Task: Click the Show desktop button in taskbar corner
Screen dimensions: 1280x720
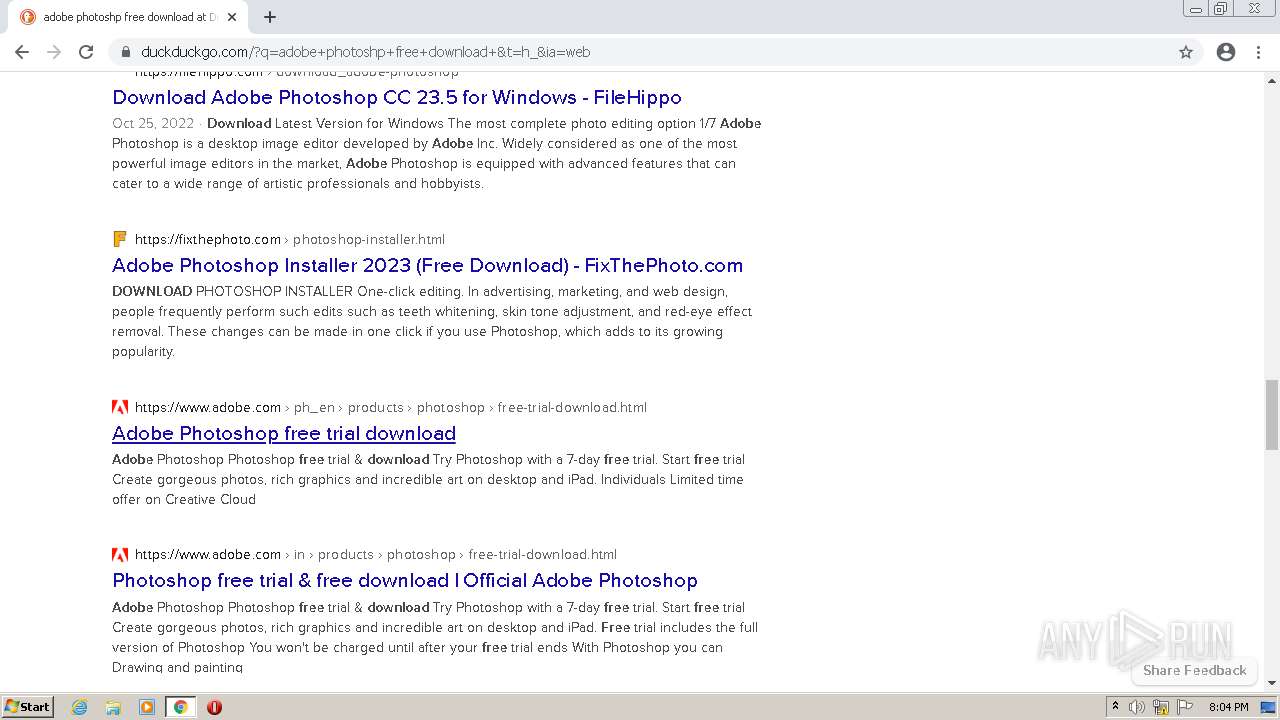Action: pos(1269,707)
